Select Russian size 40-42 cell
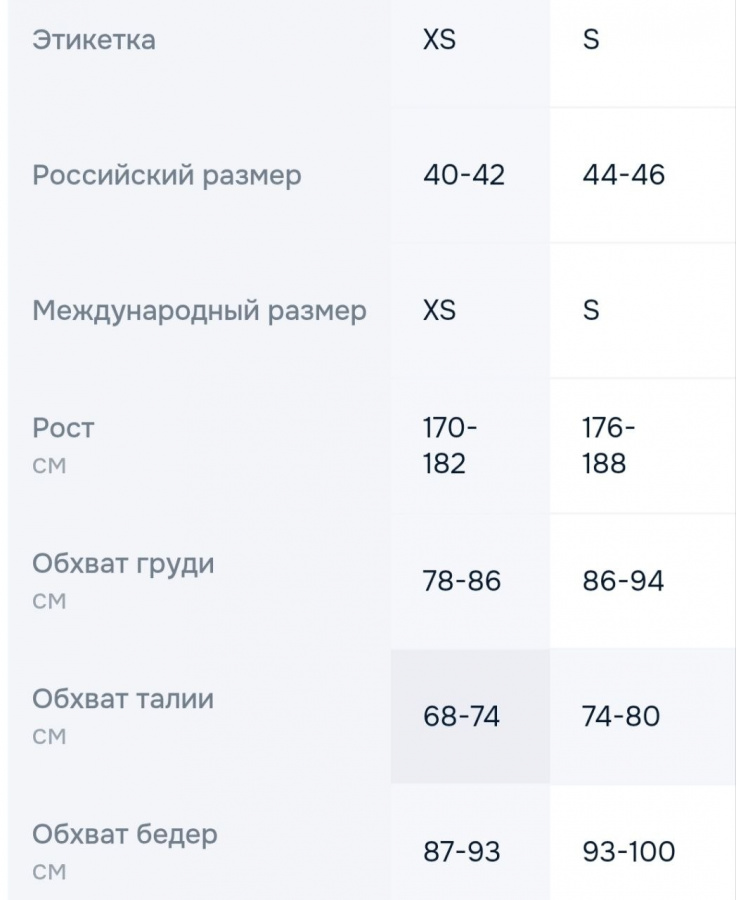Image resolution: width=736 pixels, height=900 pixels. point(464,175)
